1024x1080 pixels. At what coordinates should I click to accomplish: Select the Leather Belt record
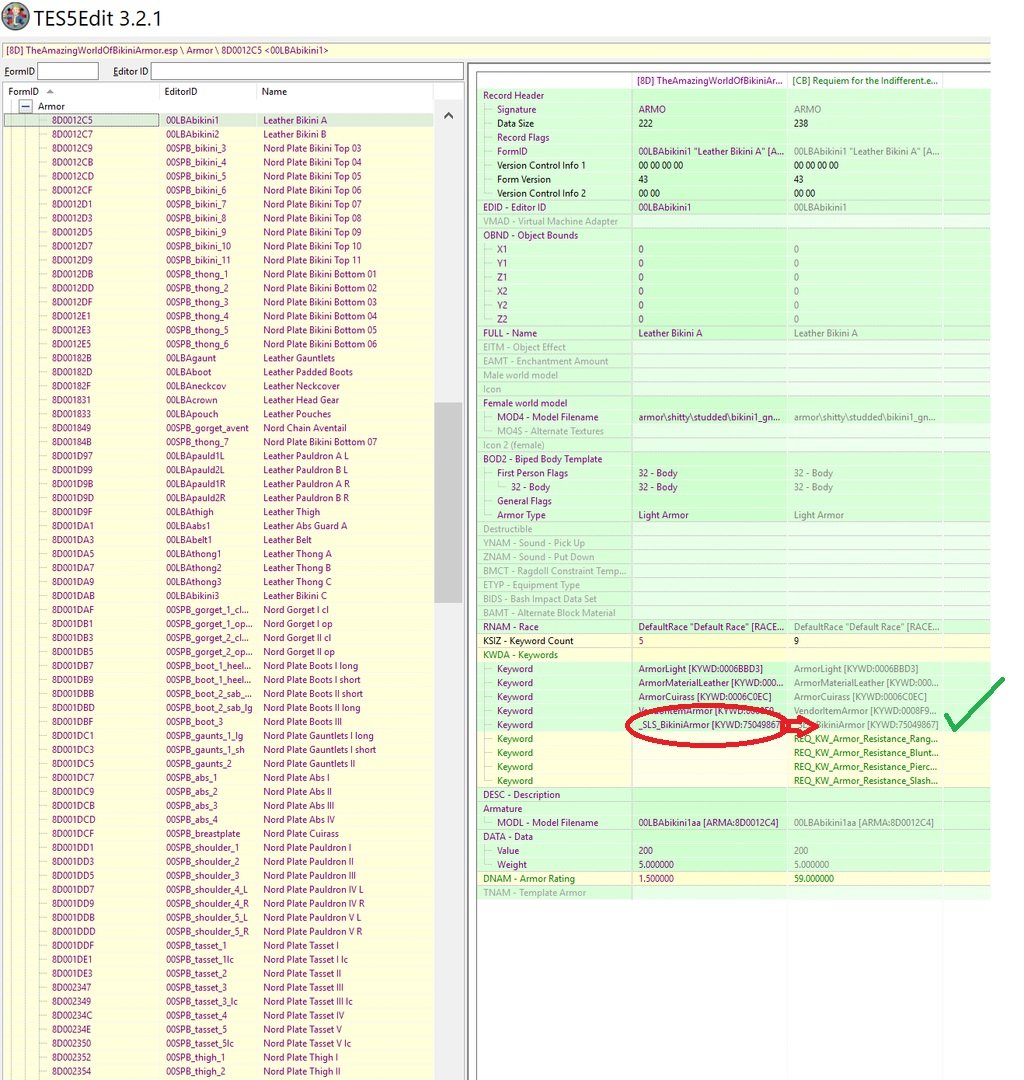point(218,540)
